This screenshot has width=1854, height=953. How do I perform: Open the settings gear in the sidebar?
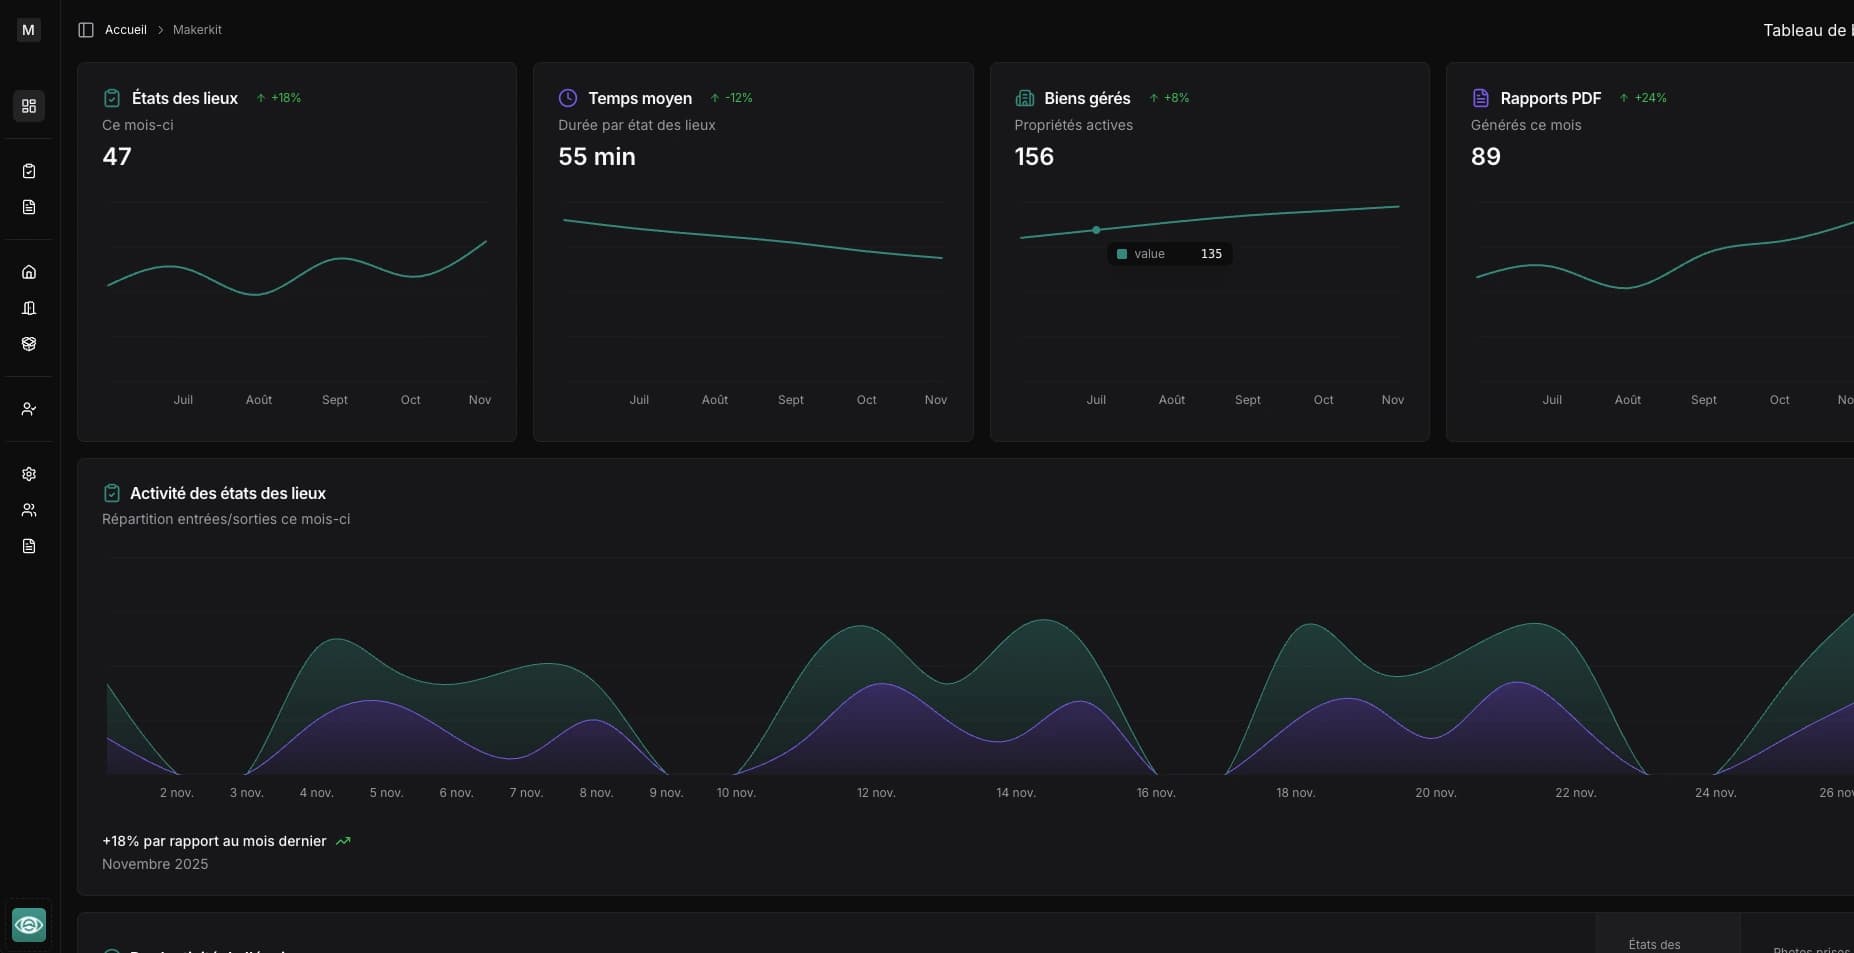[x=28, y=474]
